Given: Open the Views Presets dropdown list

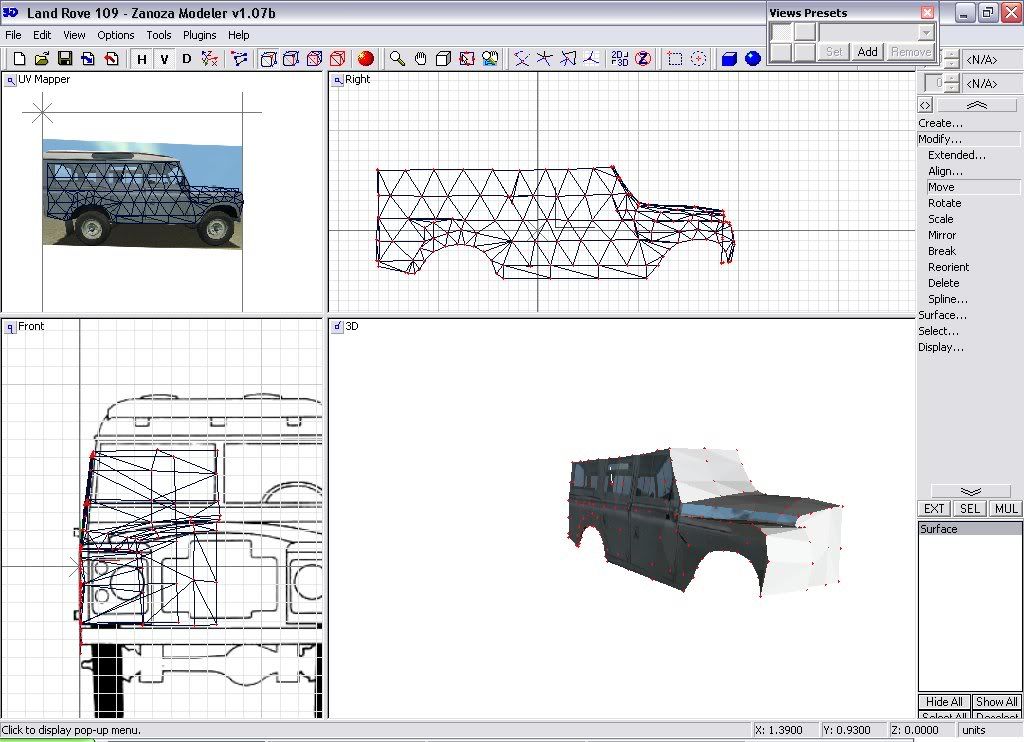Looking at the screenshot, I should click(926, 32).
